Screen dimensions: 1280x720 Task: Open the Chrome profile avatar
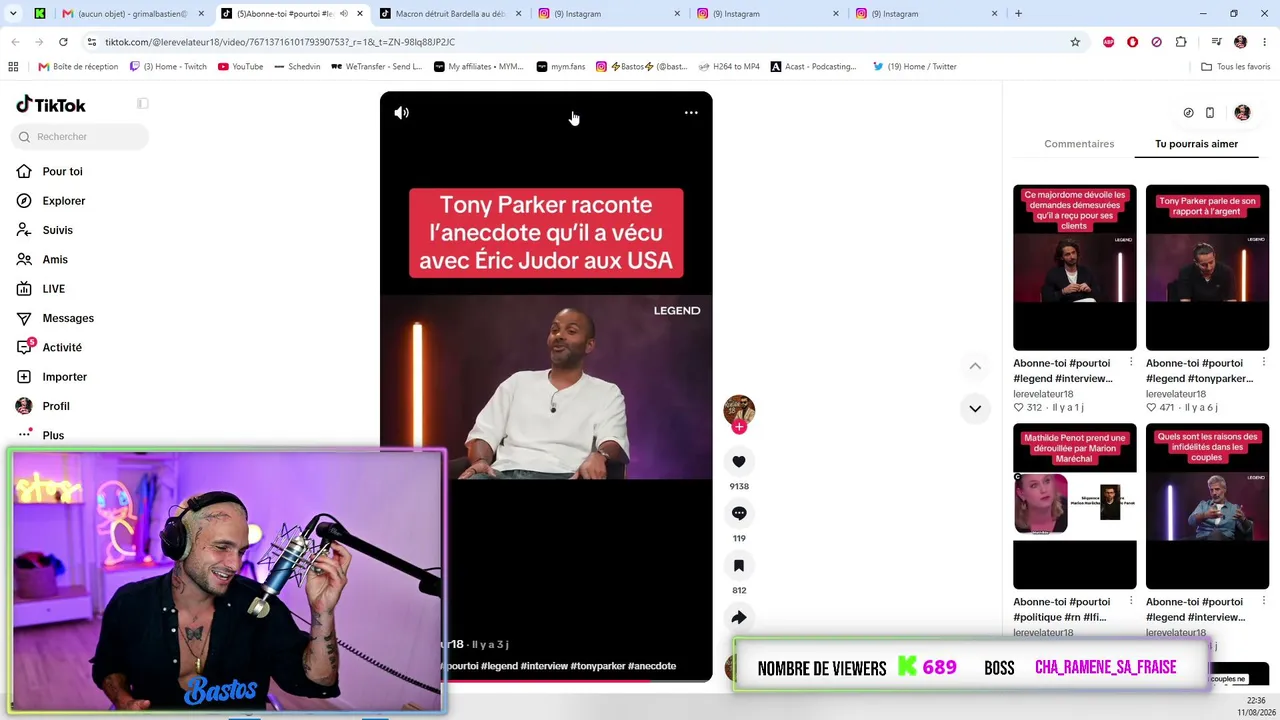[1240, 42]
